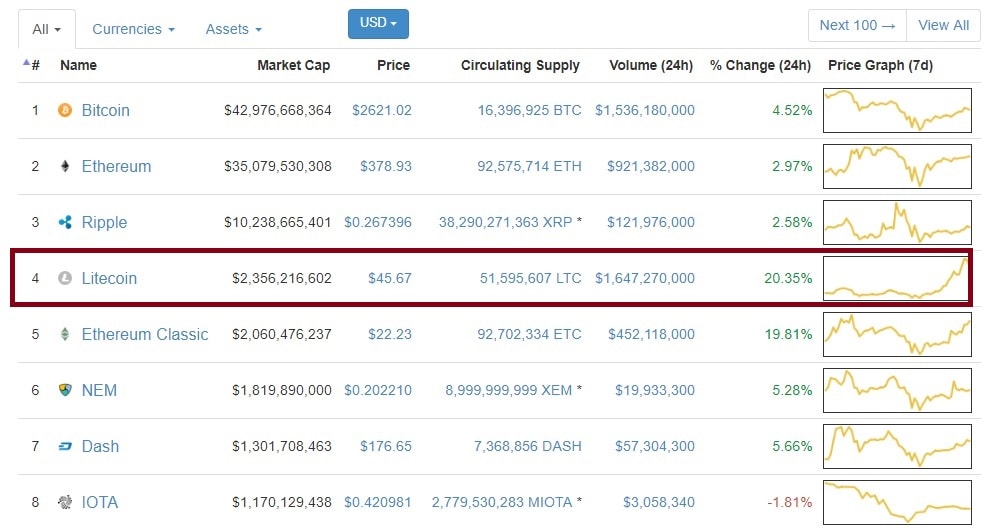Click the IOTA logo icon

coord(66,502)
